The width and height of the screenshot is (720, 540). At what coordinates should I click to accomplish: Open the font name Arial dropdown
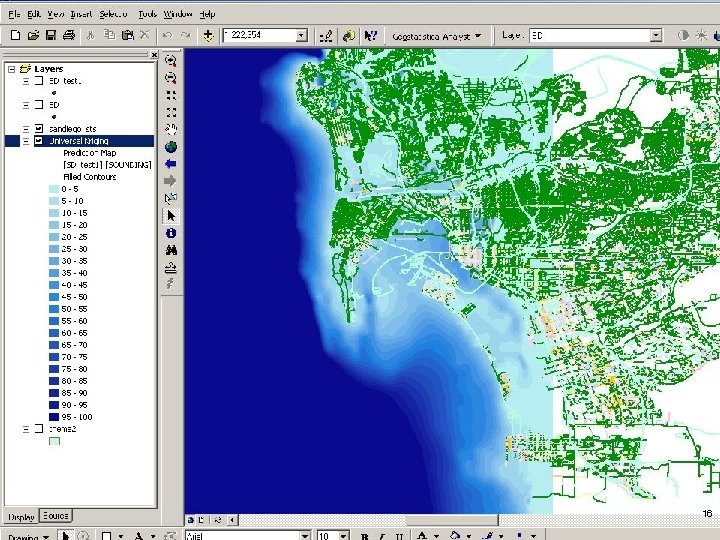(x=305, y=535)
